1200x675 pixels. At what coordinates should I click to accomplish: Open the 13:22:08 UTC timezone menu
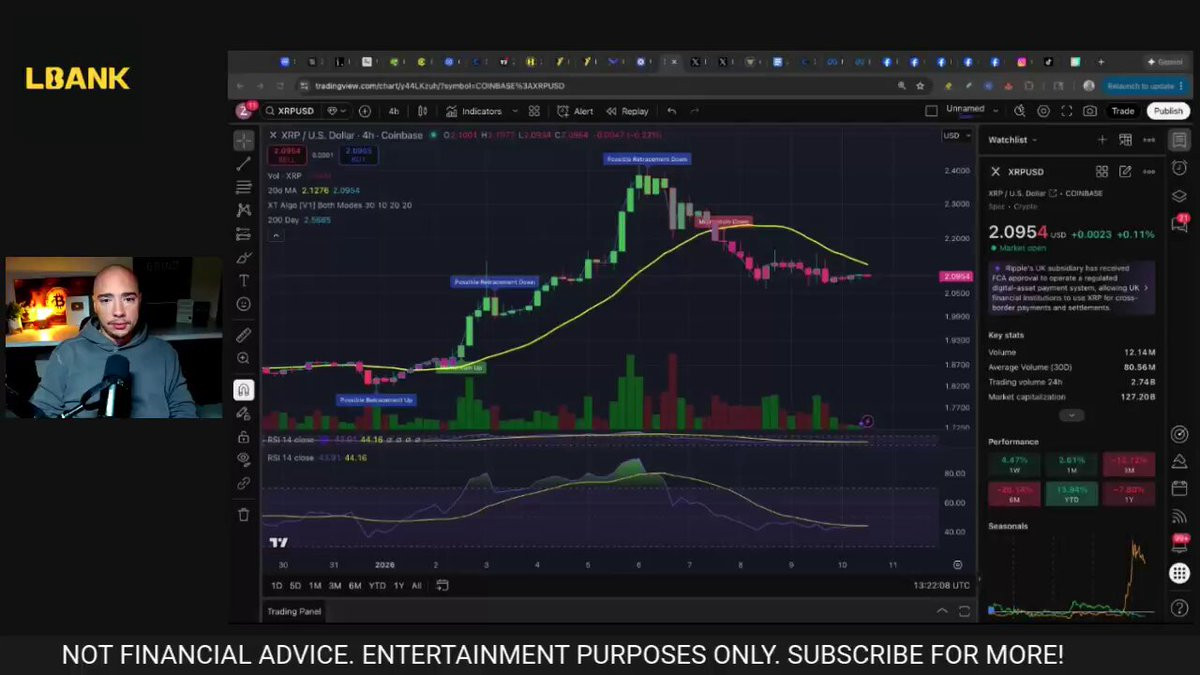[x=941, y=585]
